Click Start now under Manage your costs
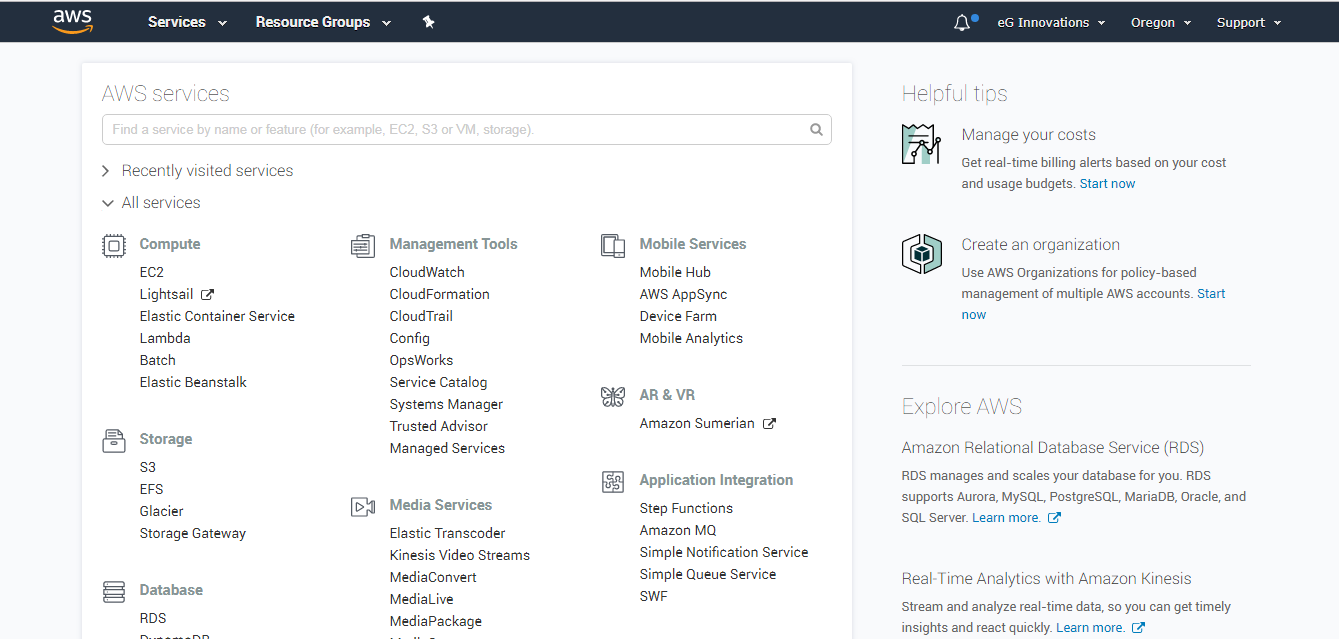This screenshot has height=639, width=1339. point(1108,184)
